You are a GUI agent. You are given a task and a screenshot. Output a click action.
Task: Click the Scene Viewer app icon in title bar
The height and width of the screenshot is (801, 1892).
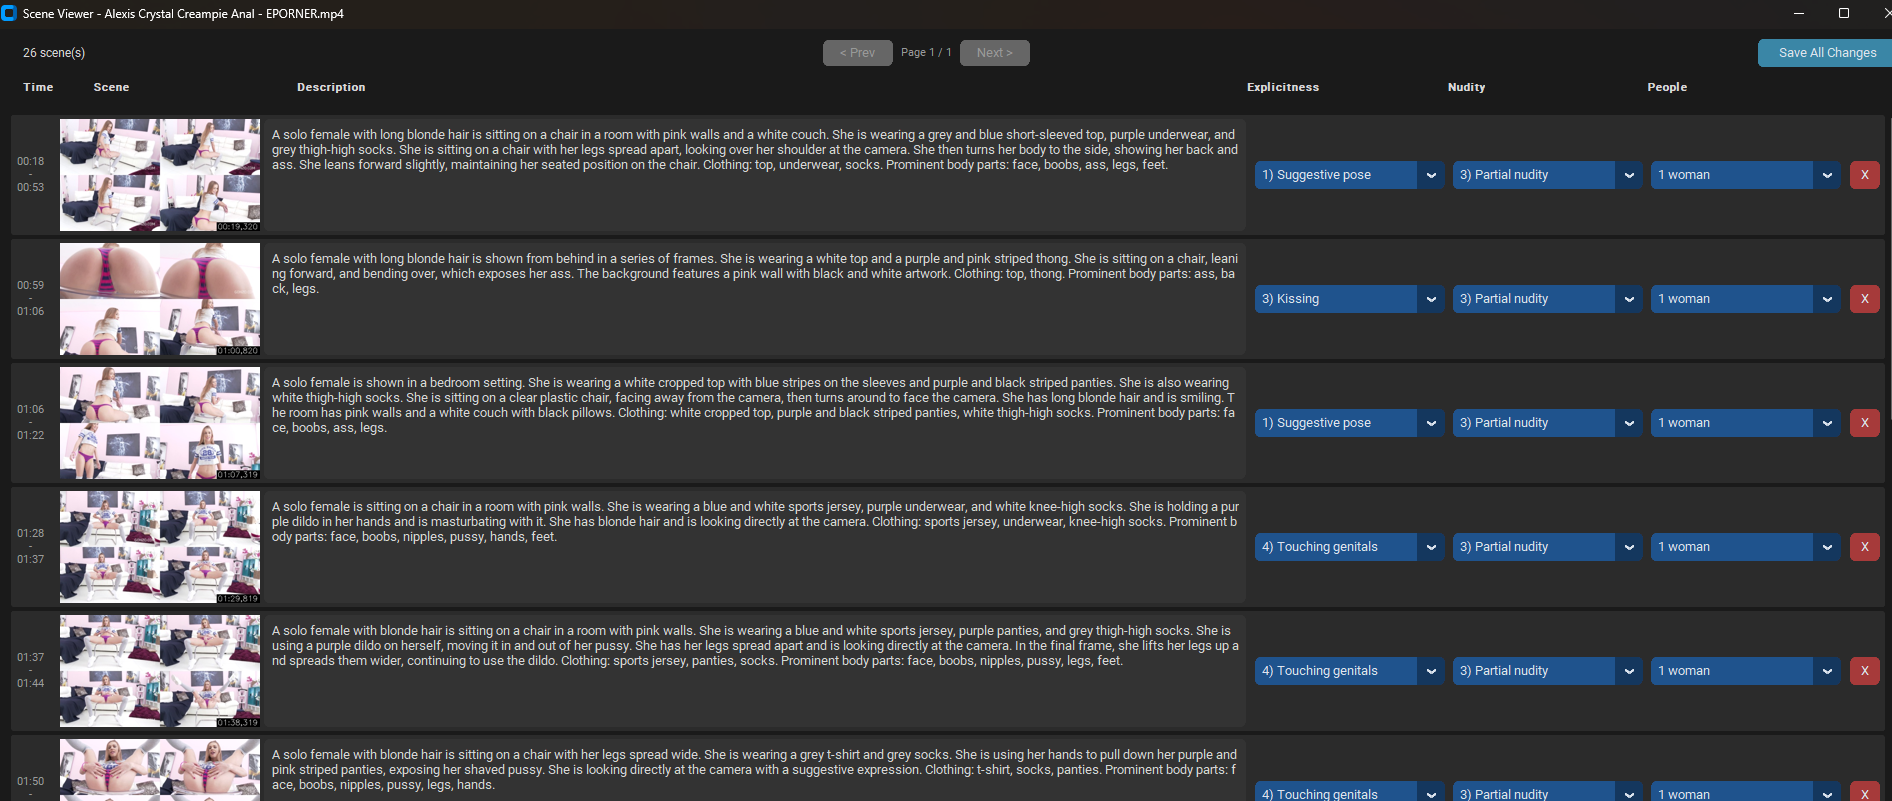click(x=9, y=13)
